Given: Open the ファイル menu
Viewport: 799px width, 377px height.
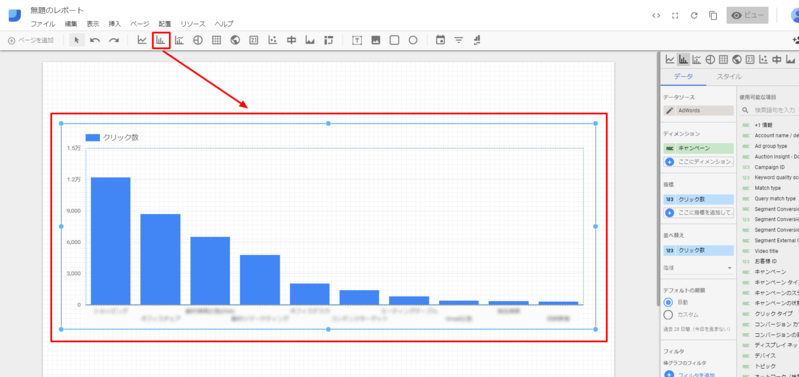Looking at the screenshot, I should tap(43, 24).
